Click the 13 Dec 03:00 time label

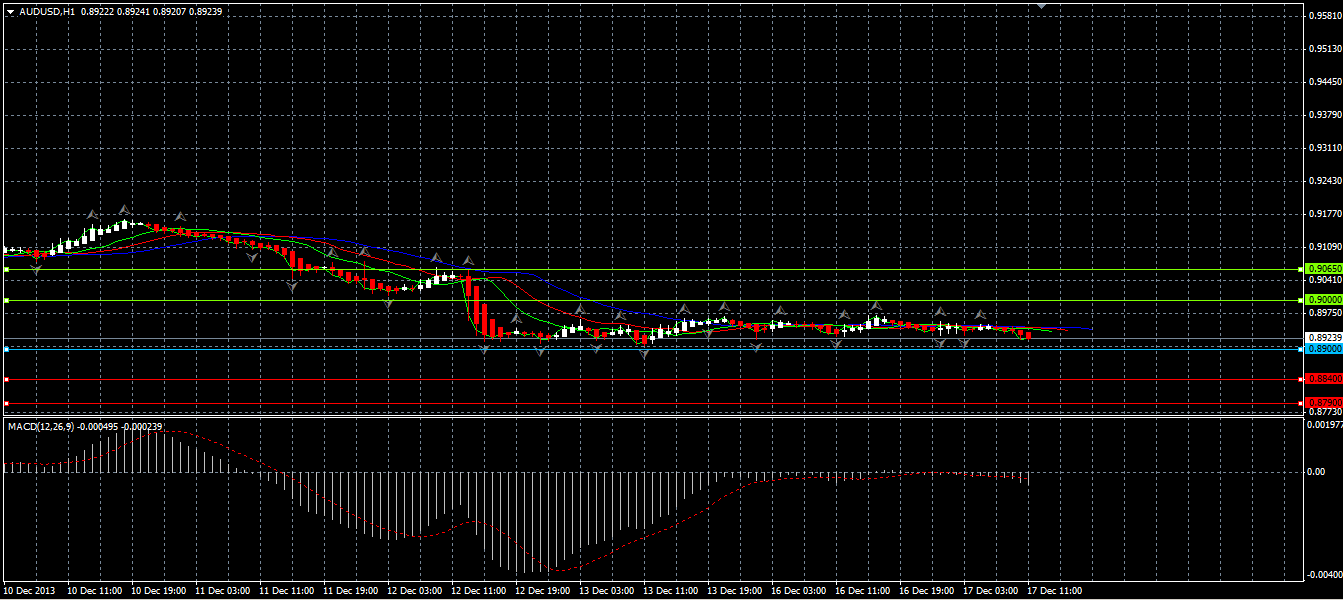(607, 591)
